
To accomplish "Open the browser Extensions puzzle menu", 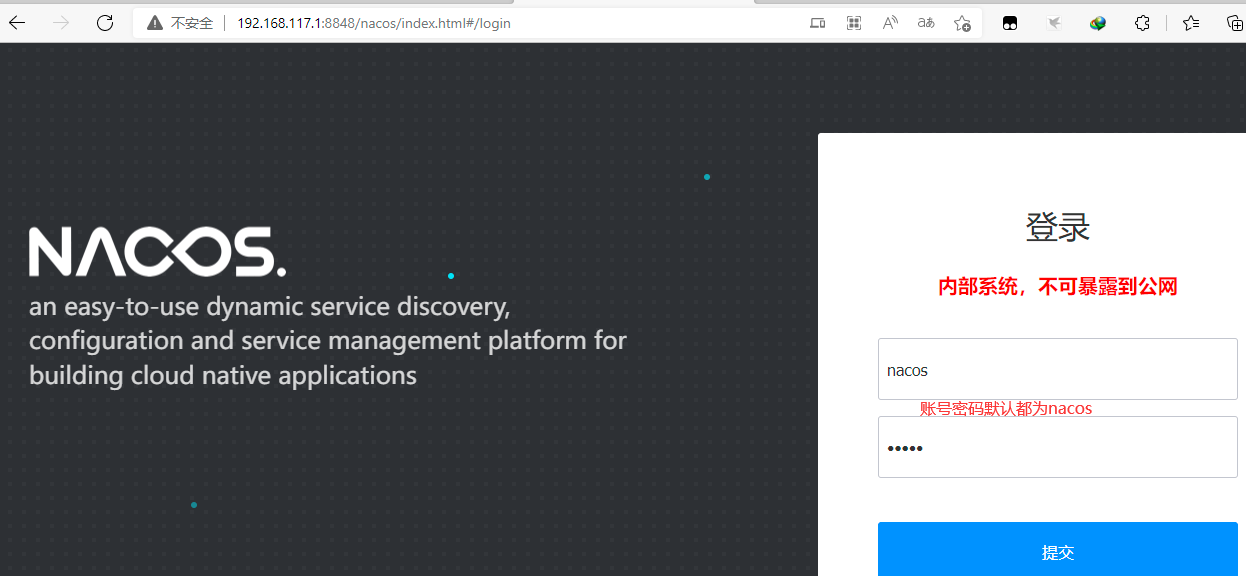I will coord(1142,23).
